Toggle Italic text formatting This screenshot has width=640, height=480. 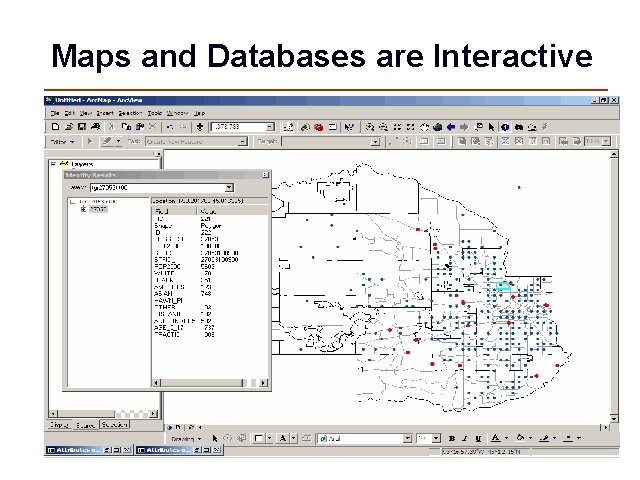click(465, 438)
